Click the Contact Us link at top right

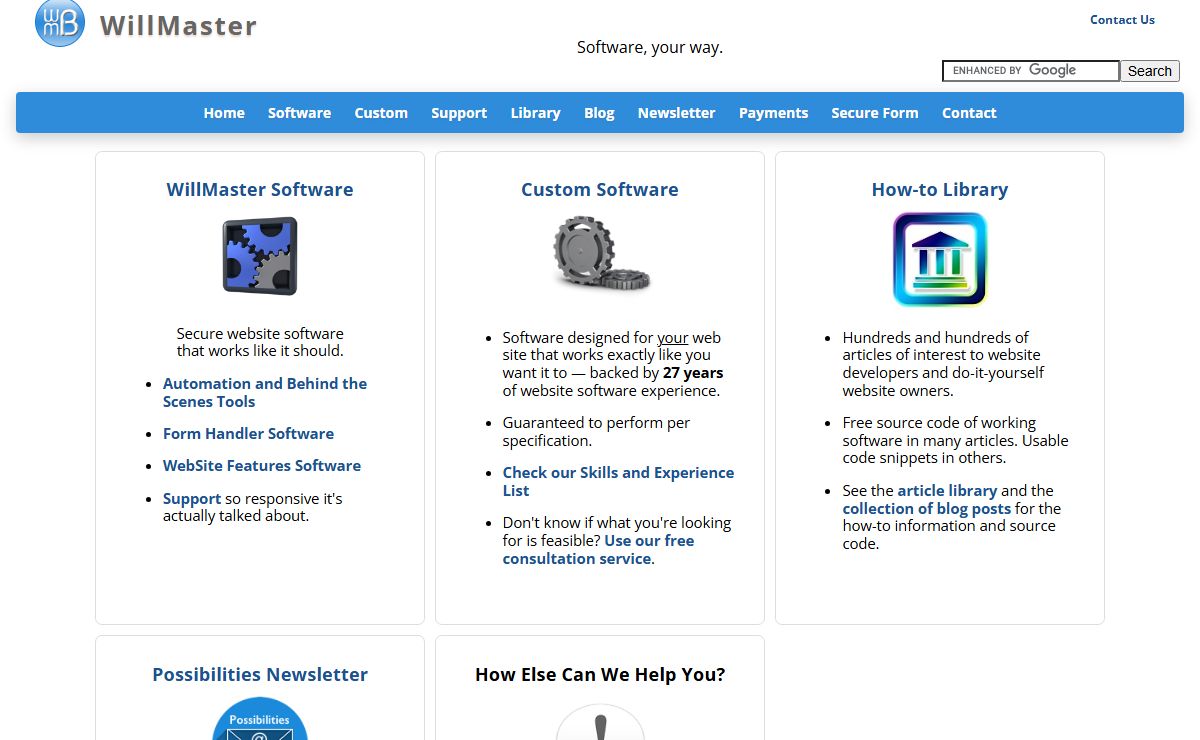coord(1122,19)
